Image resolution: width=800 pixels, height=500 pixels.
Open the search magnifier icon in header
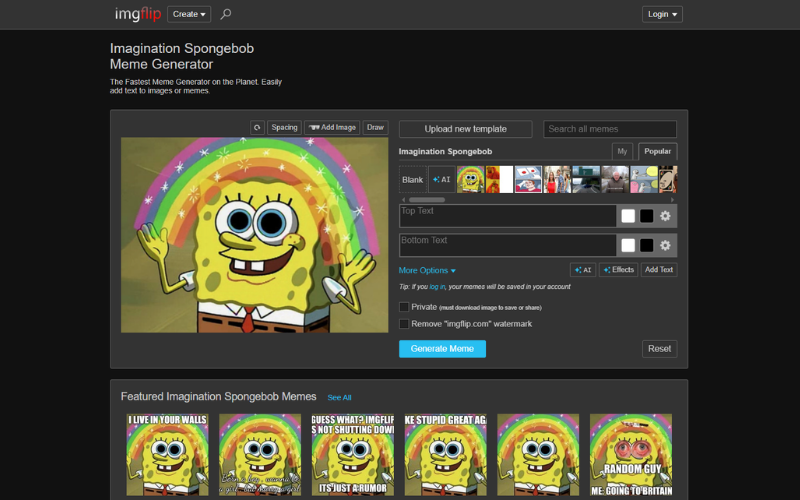[226, 14]
